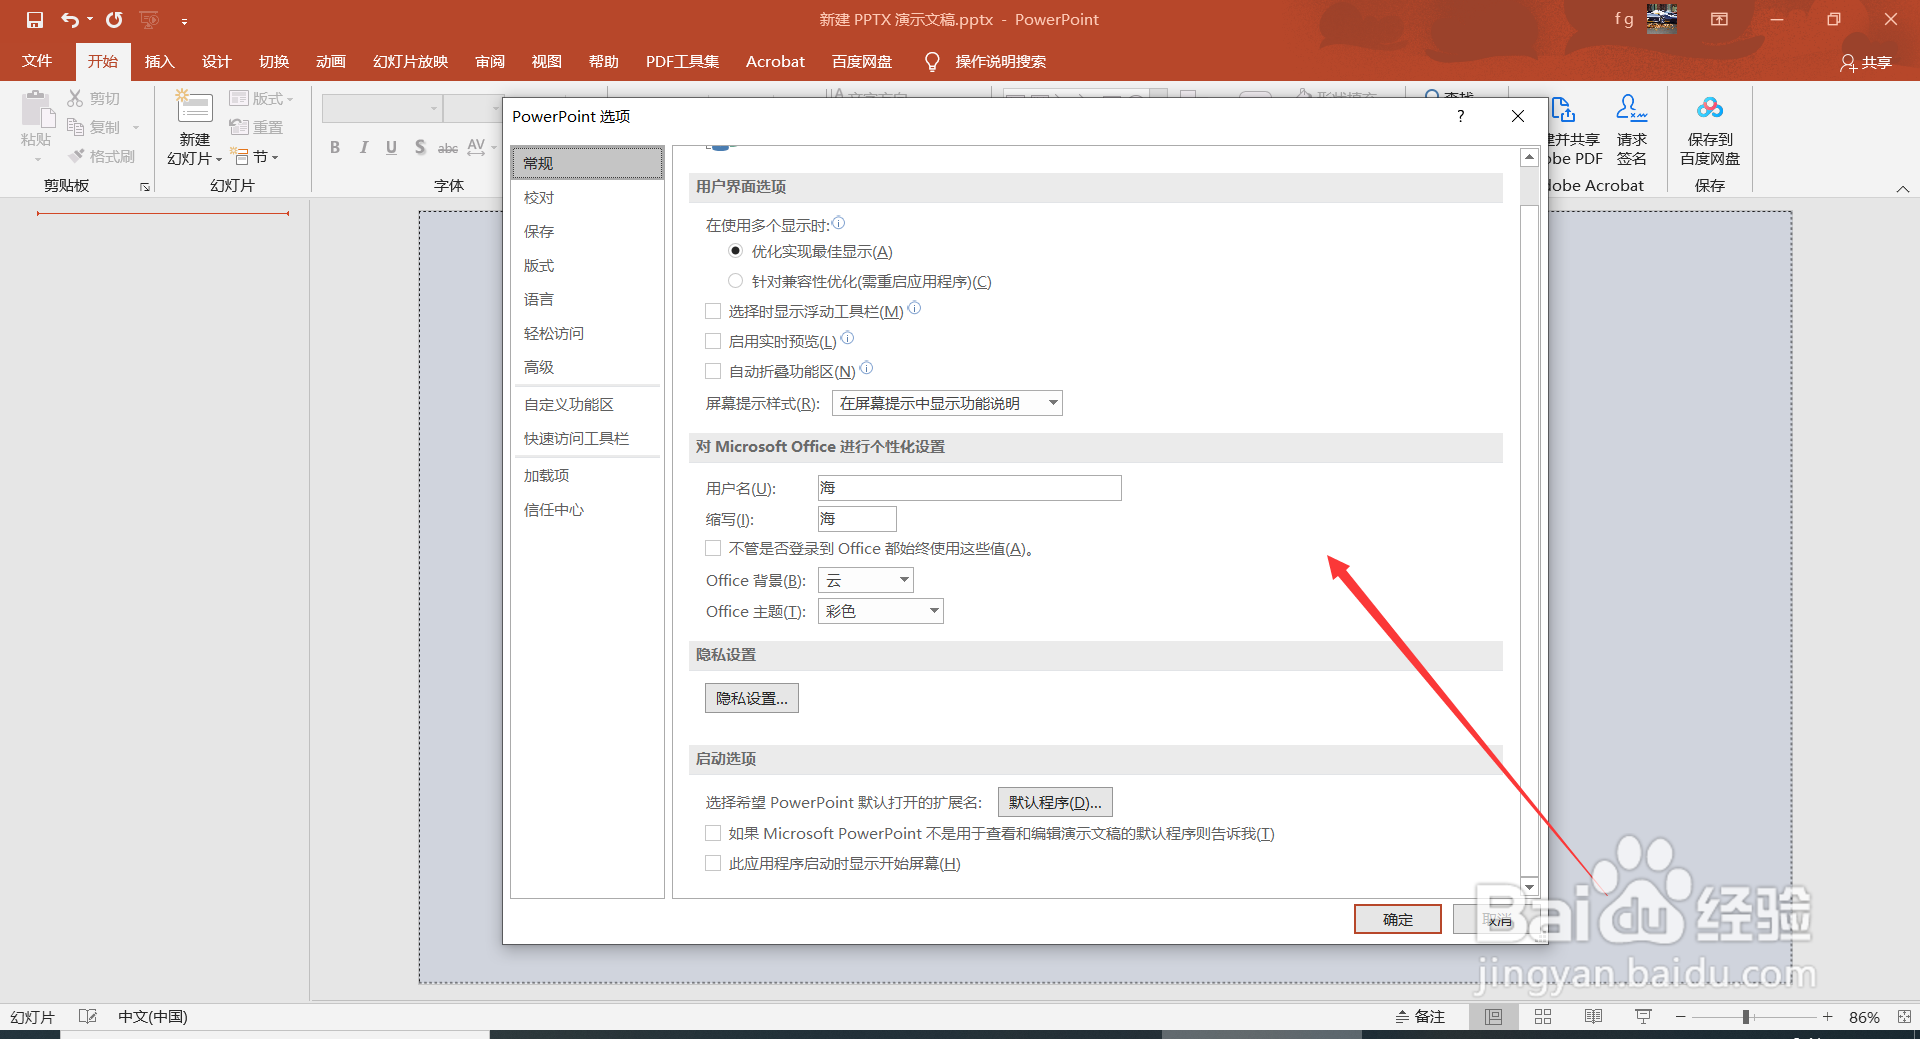Toggle Italic formatting icon
The height and width of the screenshot is (1039, 1920).
pyautogui.click(x=364, y=148)
